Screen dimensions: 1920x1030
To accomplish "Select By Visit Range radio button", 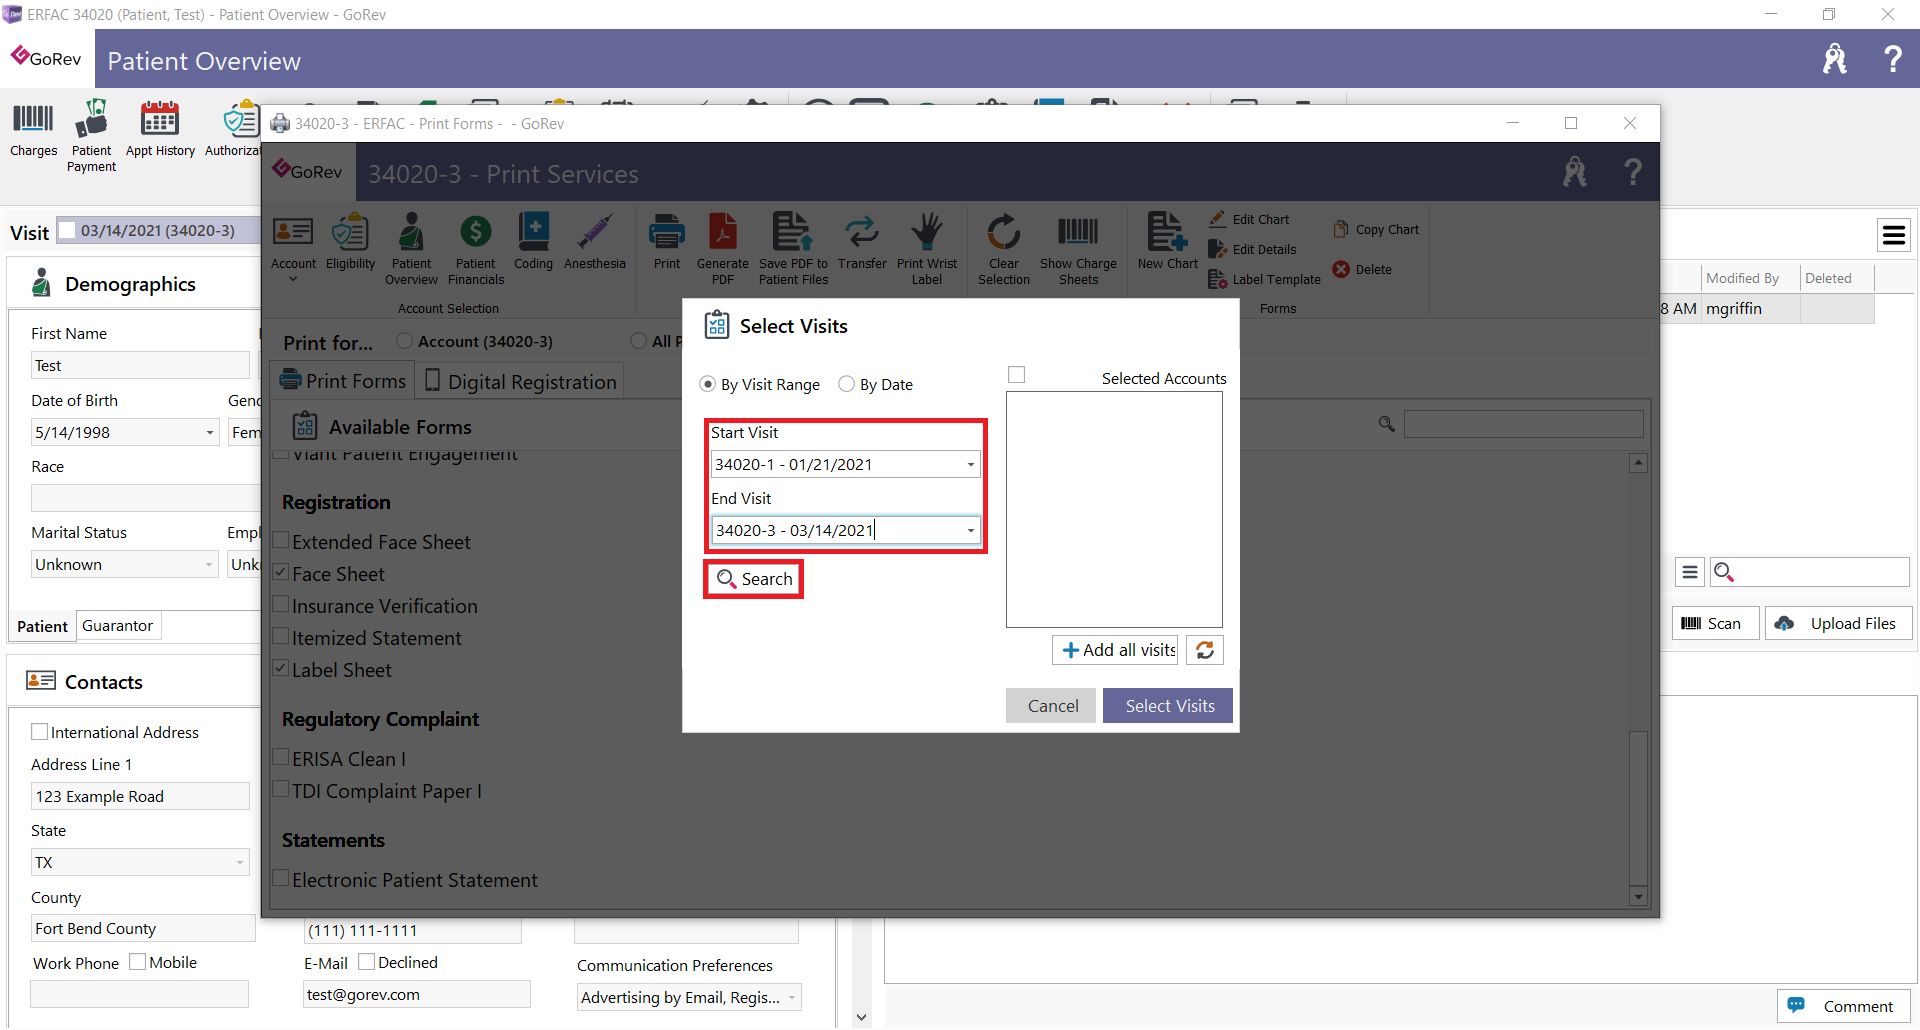I will click(708, 384).
